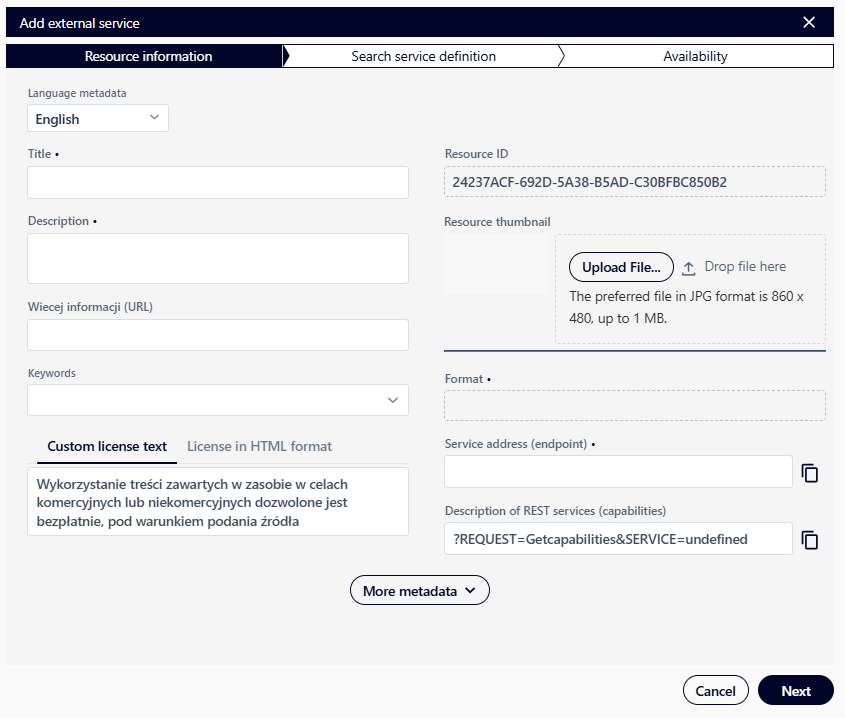Screen dimensions: 845x718
Task: Select the Resource information step
Action: 148,56
